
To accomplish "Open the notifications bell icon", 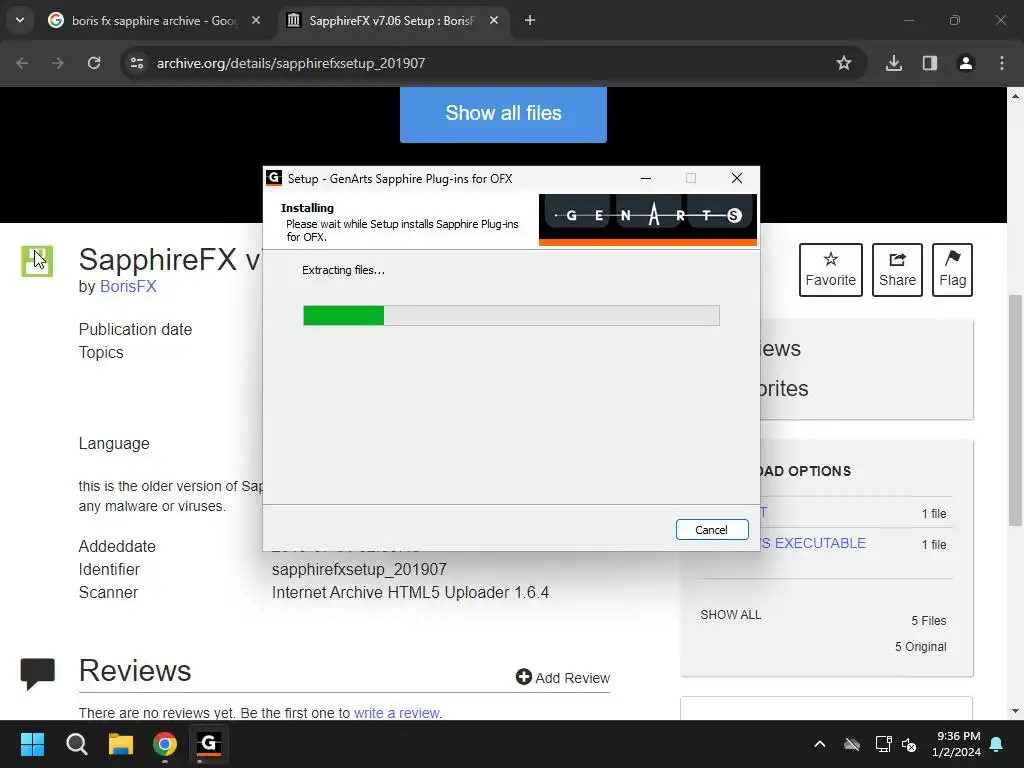I will (997, 744).
